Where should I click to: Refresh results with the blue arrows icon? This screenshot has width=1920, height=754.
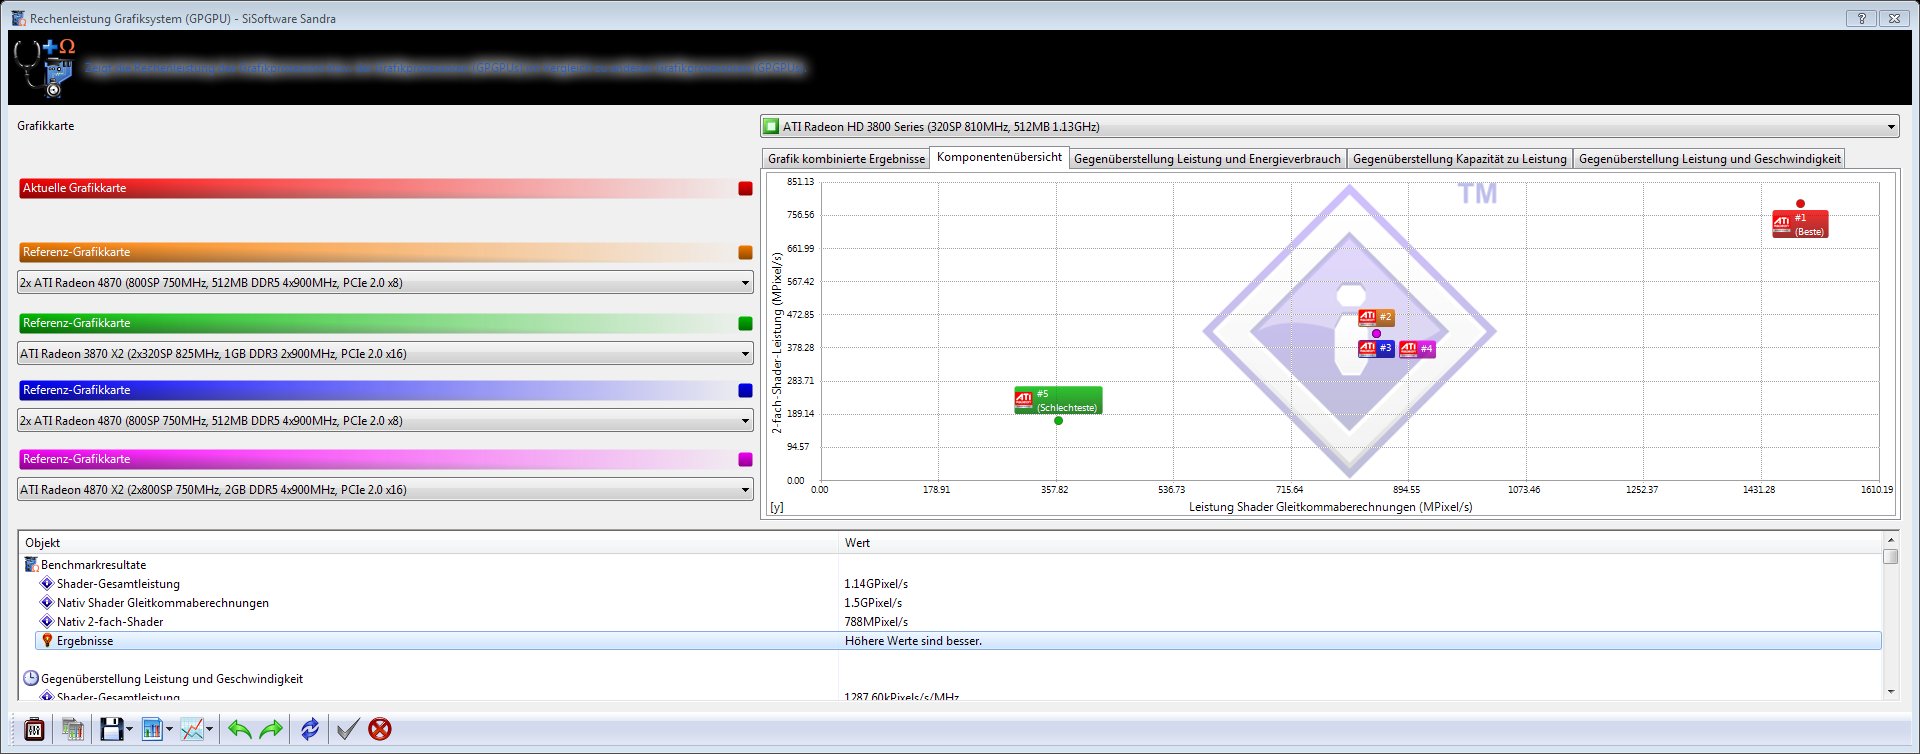310,729
